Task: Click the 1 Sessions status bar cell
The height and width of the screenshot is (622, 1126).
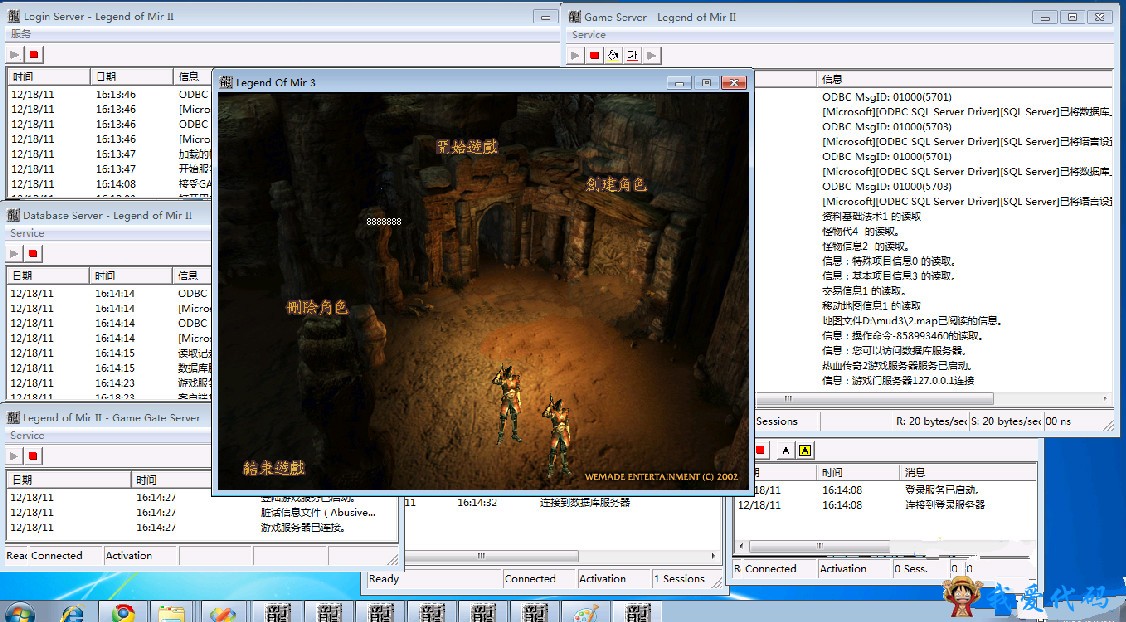Action: click(x=679, y=579)
